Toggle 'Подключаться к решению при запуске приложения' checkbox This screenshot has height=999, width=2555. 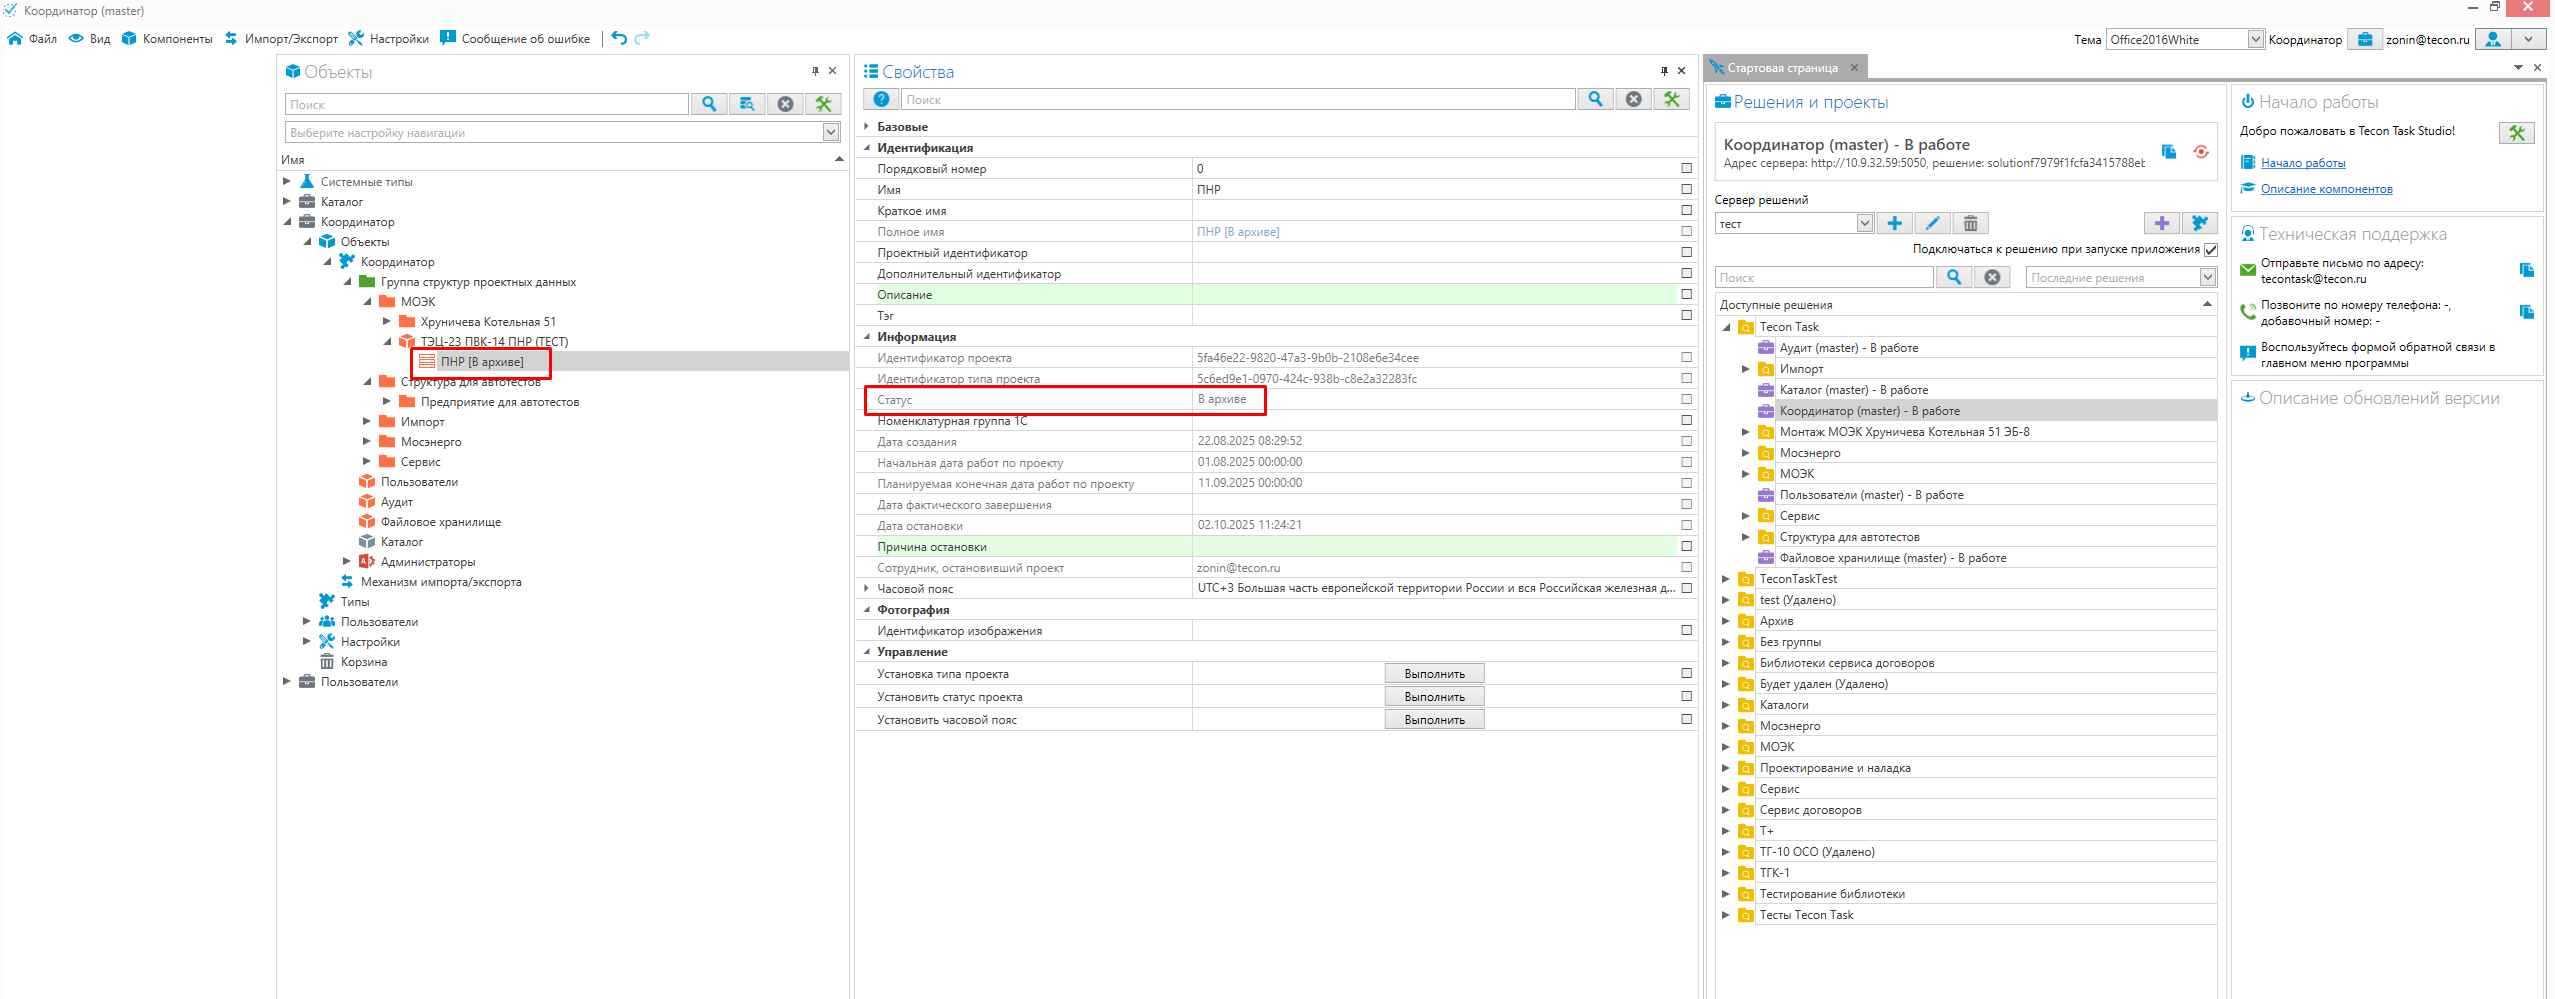(x=2210, y=250)
